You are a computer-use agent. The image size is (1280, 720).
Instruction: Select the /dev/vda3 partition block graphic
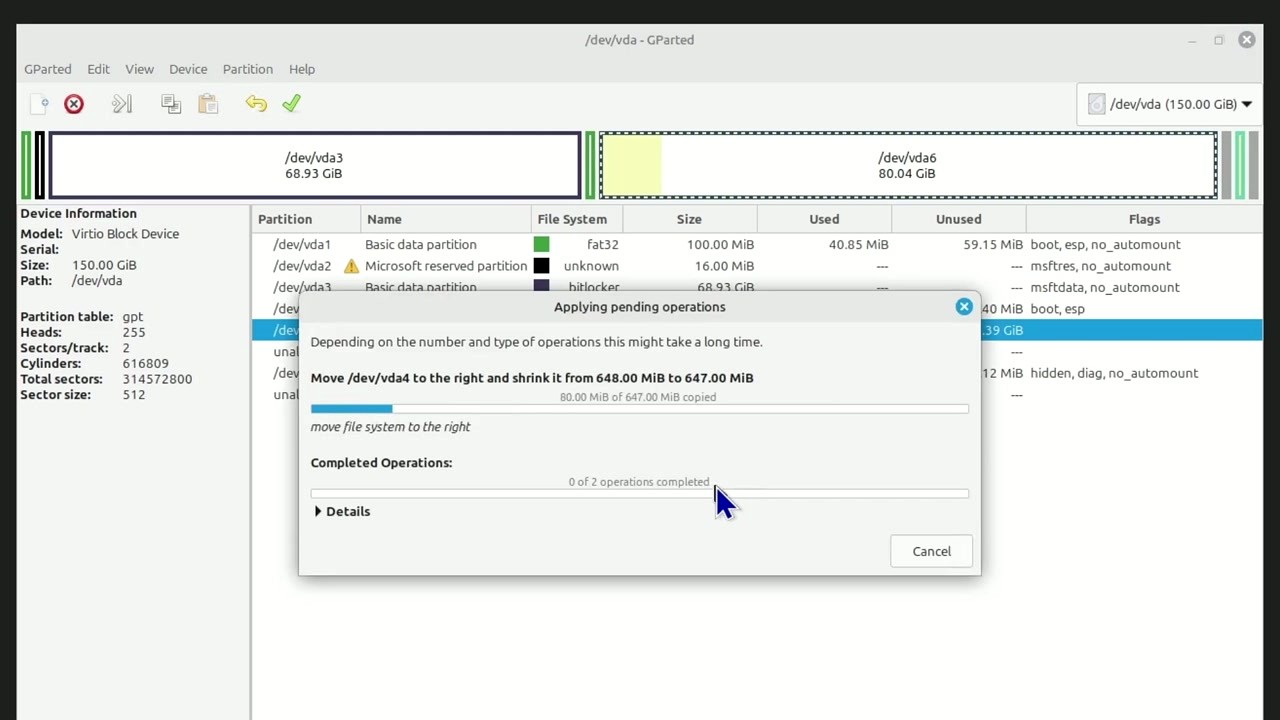313,165
